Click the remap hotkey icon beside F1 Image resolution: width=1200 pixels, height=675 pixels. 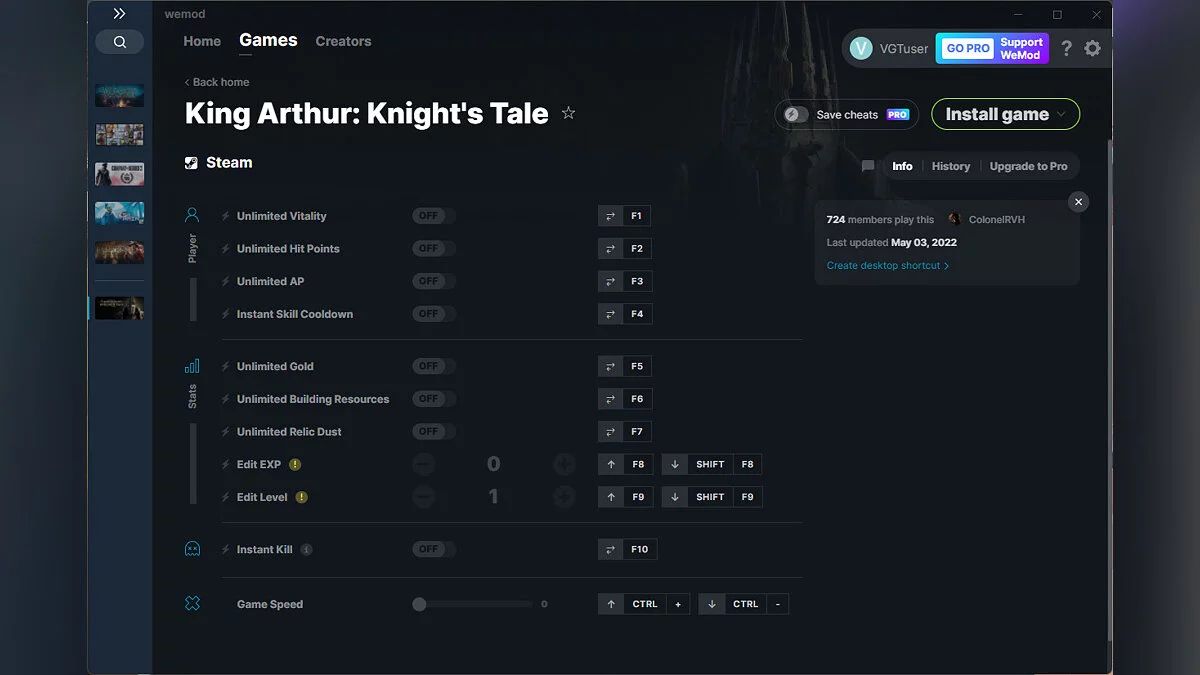point(610,215)
